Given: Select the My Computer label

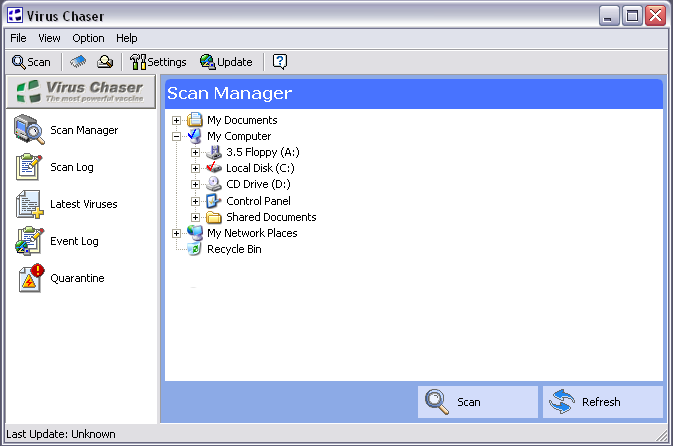Looking at the screenshot, I should point(239,137).
